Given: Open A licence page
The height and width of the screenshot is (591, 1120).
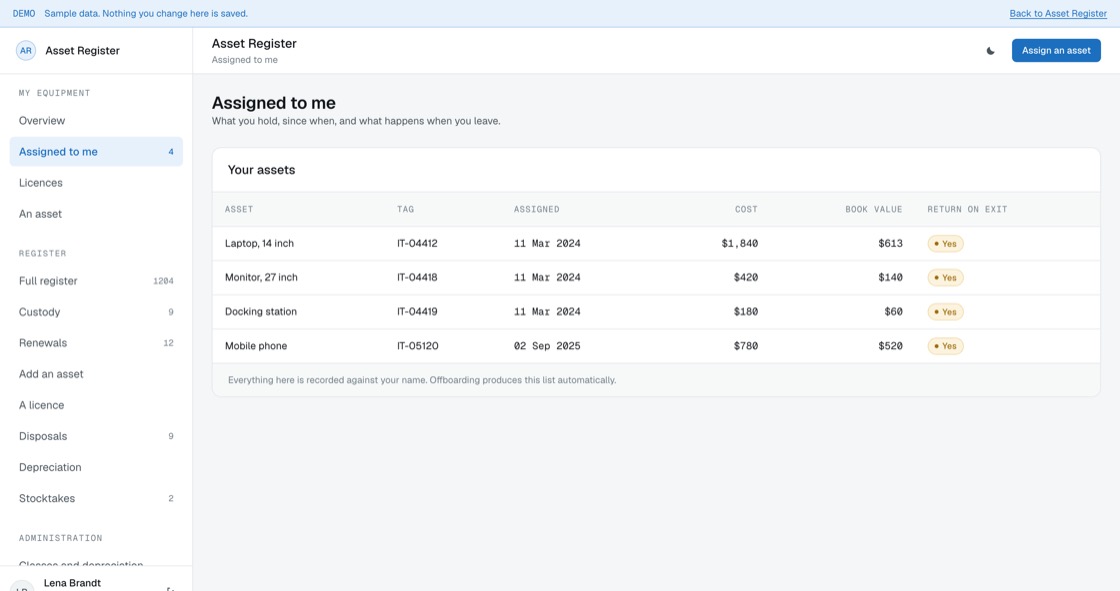Looking at the screenshot, I should (96, 405).
